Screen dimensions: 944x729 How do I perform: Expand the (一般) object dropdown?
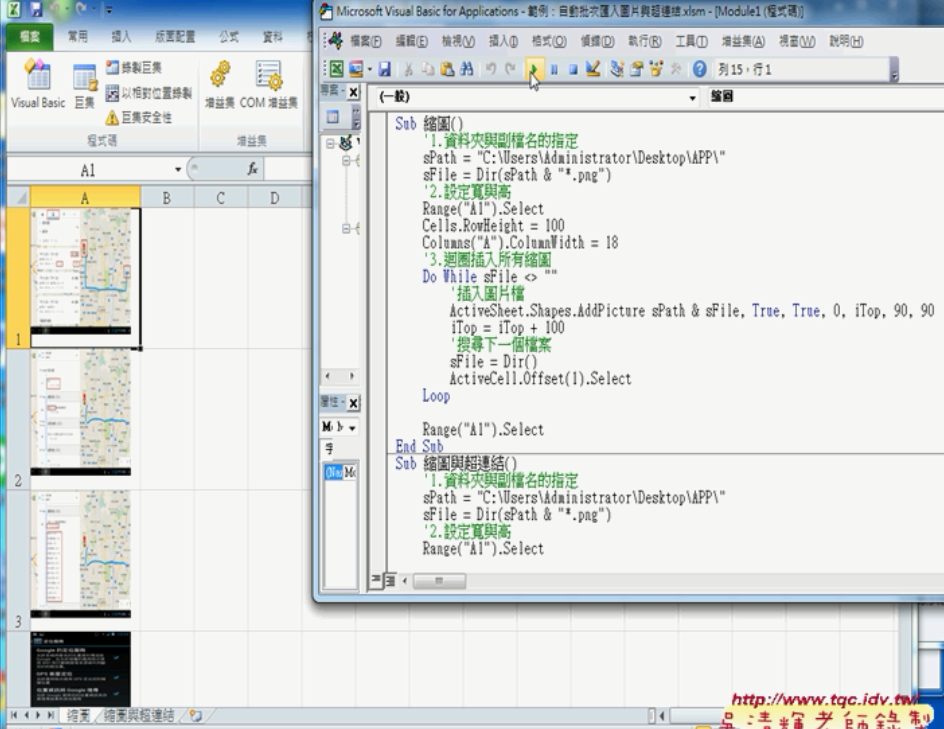(x=693, y=98)
